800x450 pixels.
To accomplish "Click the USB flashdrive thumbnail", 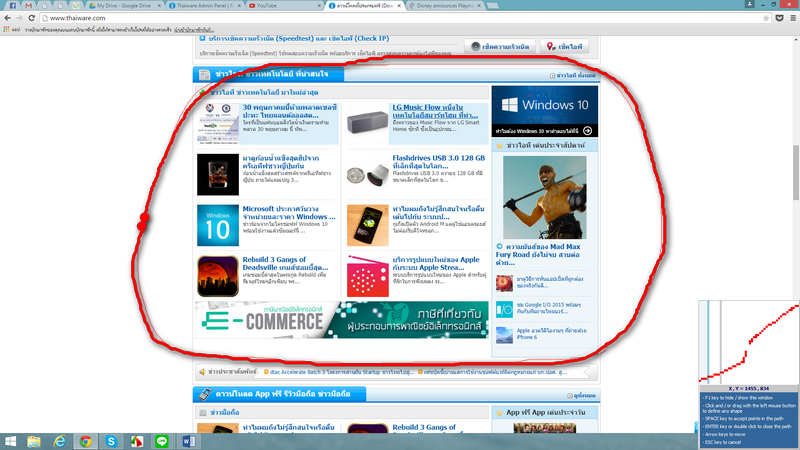I will point(368,174).
